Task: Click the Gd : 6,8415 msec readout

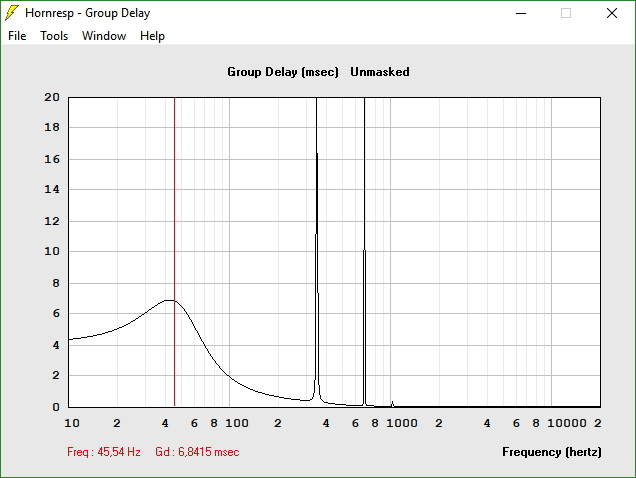Action: [197, 452]
